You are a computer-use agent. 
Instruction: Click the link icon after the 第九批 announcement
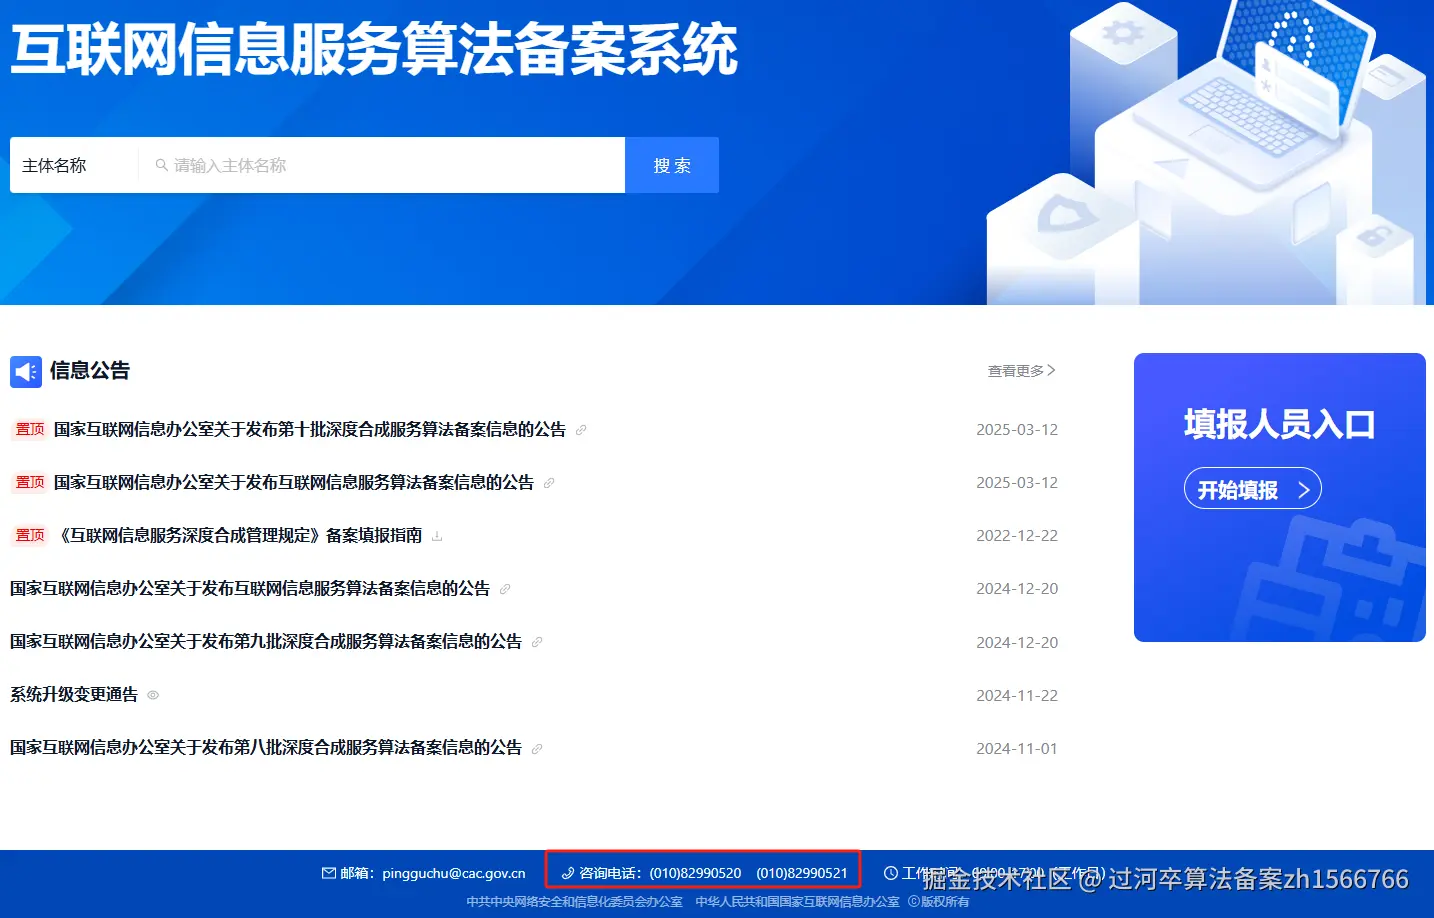537,642
